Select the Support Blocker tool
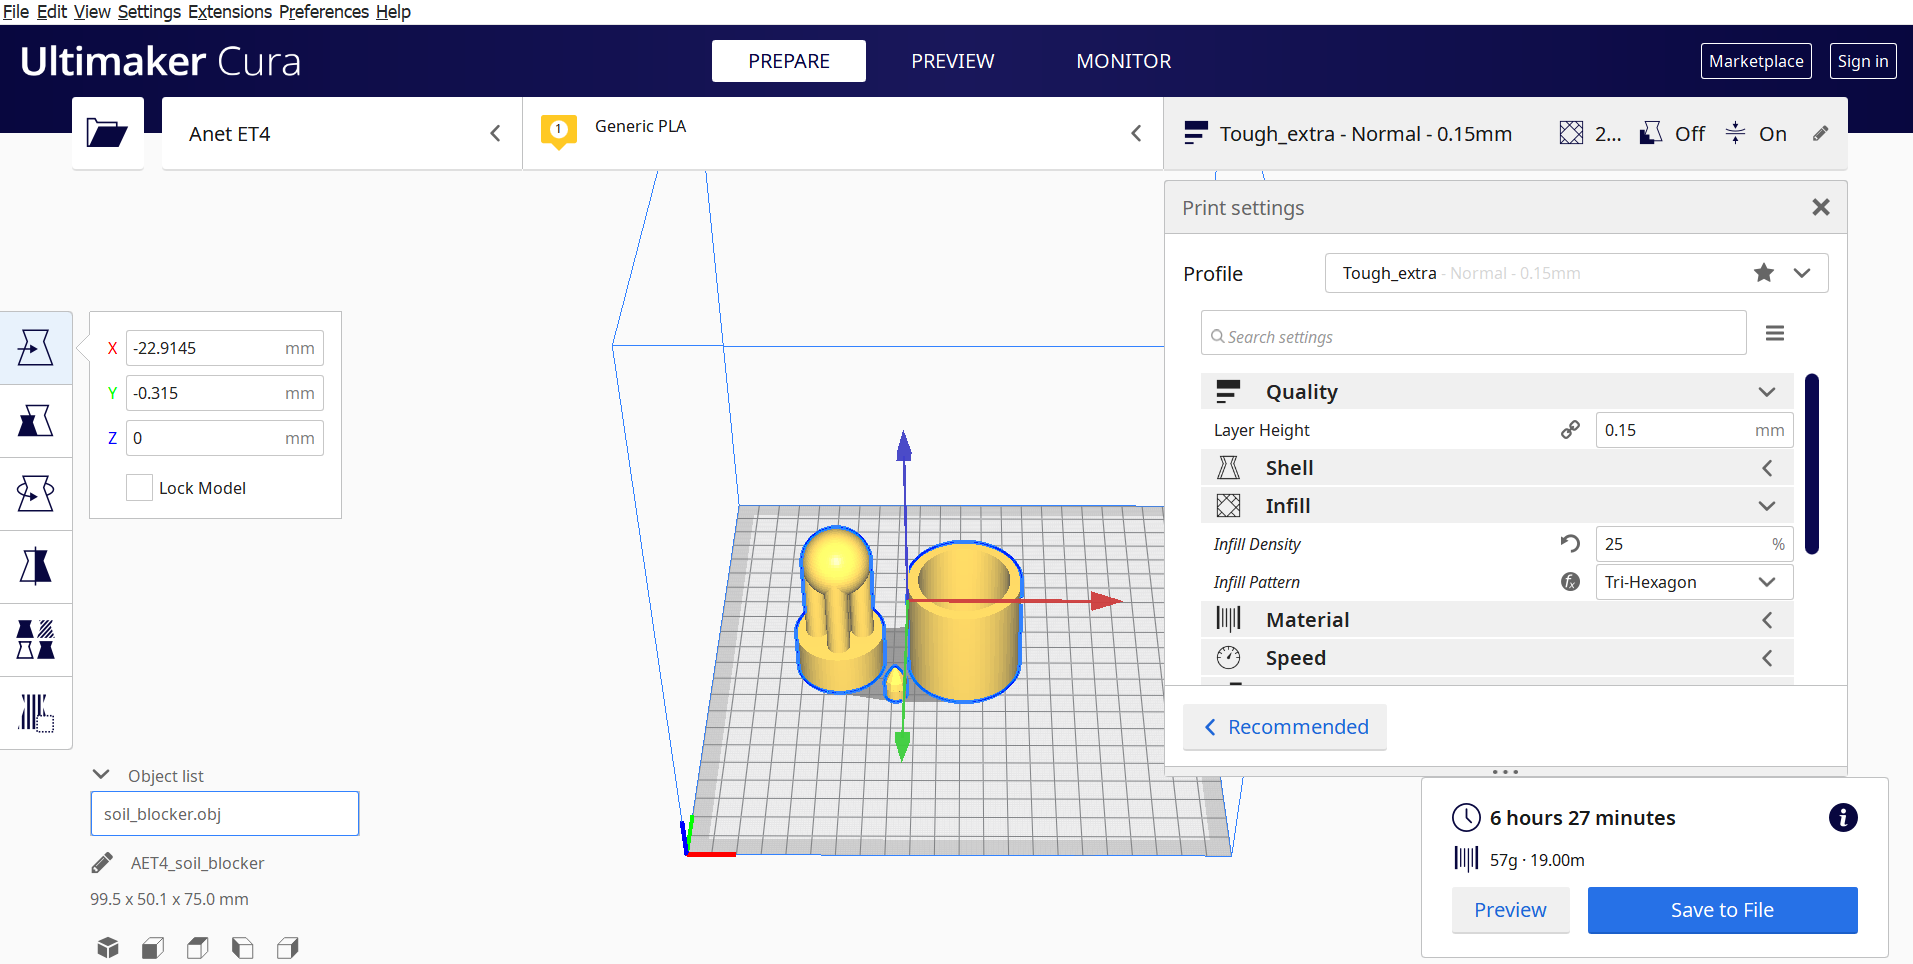The image size is (1913, 964). pyautogui.click(x=36, y=713)
